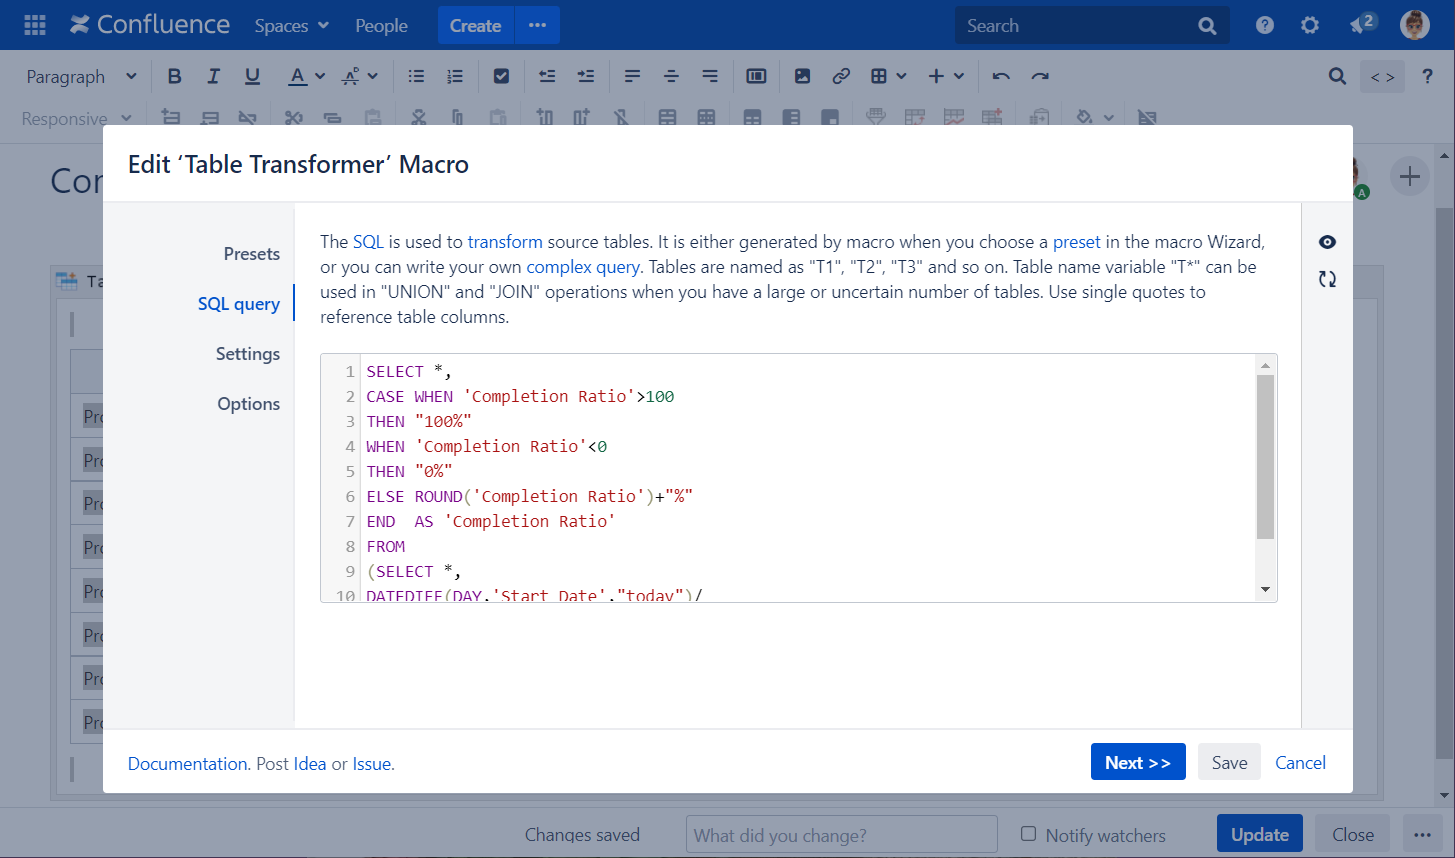Toggle bold formatting
Screen dimensions: 1455x858
tap(175, 76)
